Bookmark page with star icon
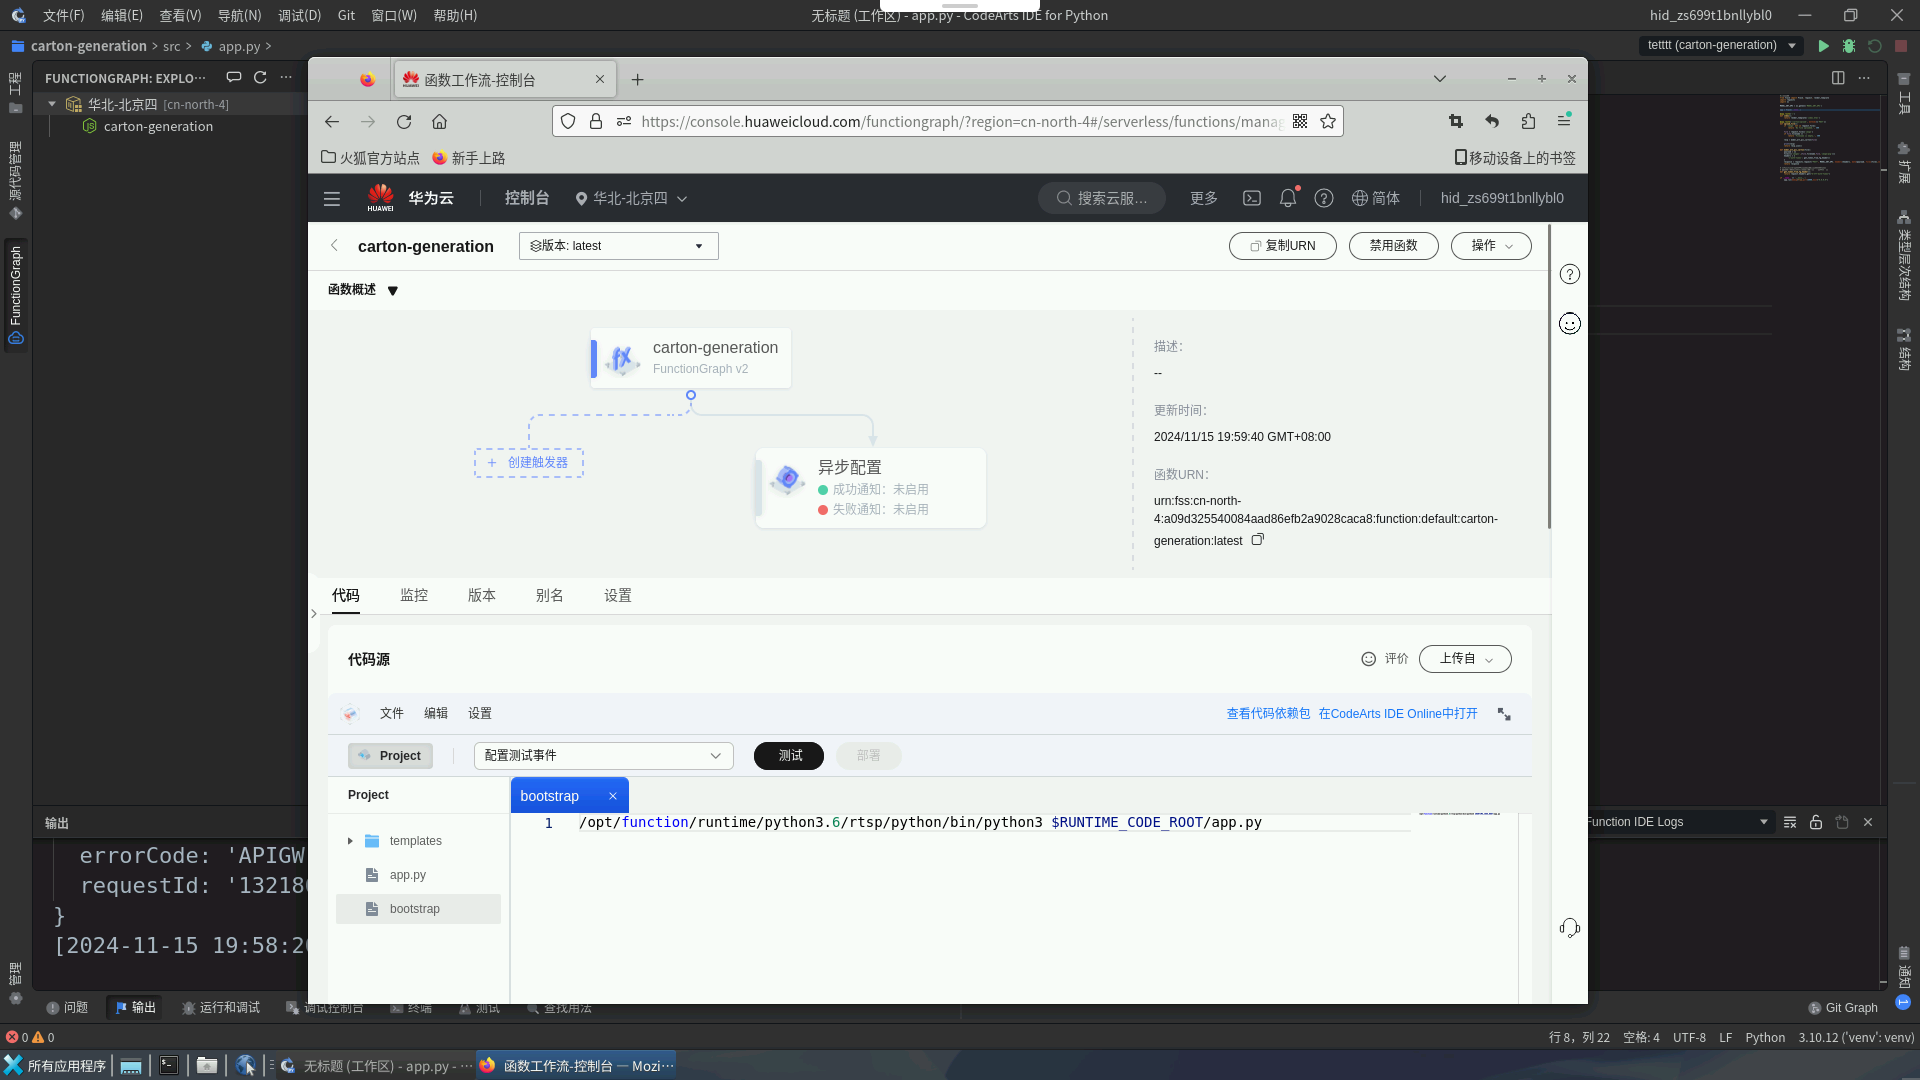Screen dimensions: 1920x1080 pyautogui.click(x=1328, y=121)
